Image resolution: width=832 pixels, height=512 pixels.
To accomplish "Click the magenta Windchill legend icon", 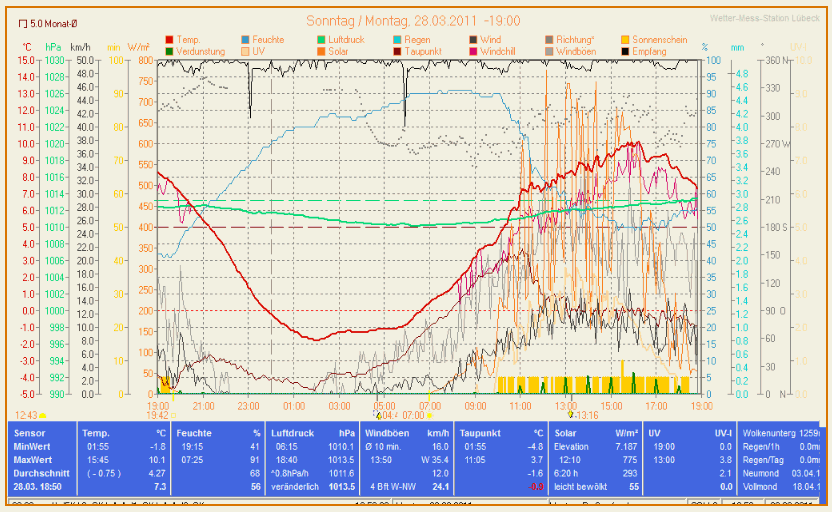I will coord(473,50).
